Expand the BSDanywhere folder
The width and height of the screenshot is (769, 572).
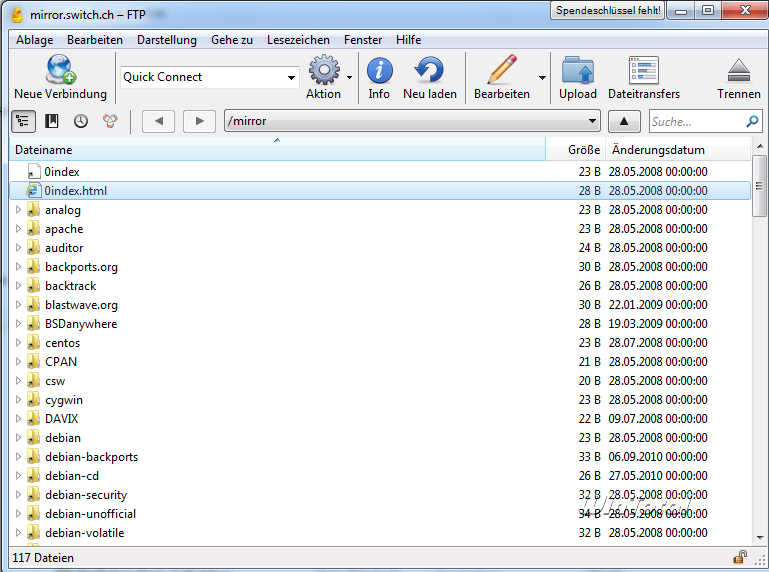(19, 324)
